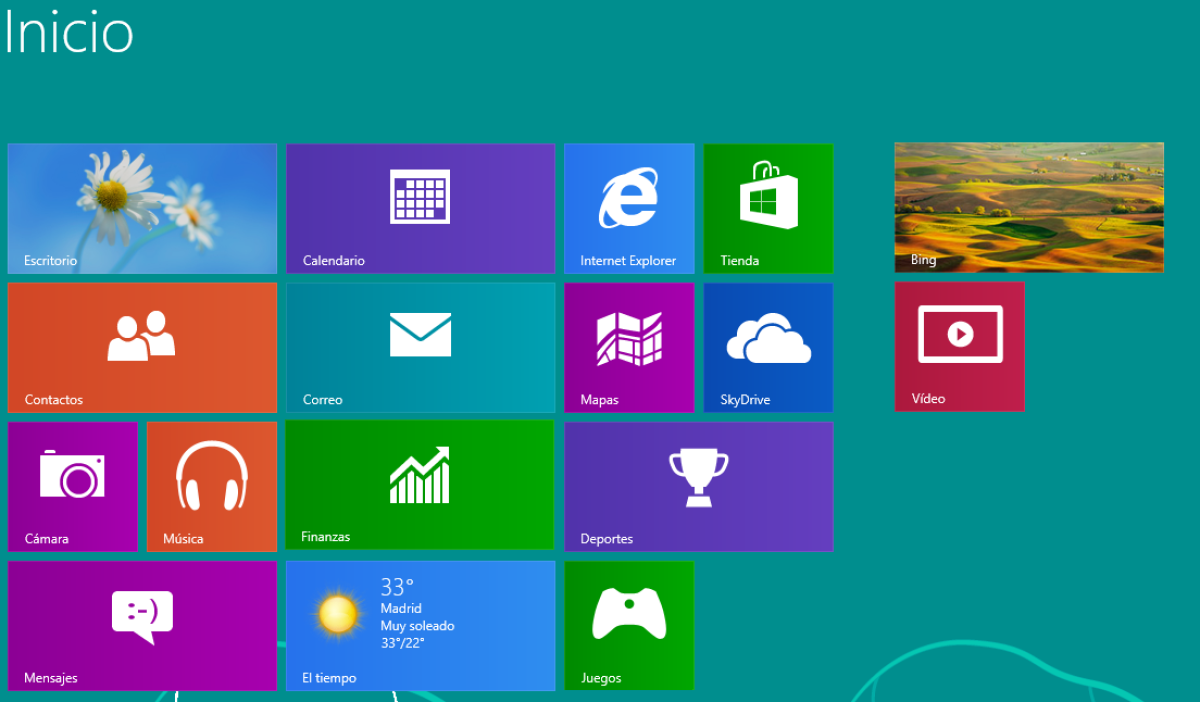Open the Bing landscape tile
Viewport: 1200px width, 702px height.
pyautogui.click(x=1029, y=207)
